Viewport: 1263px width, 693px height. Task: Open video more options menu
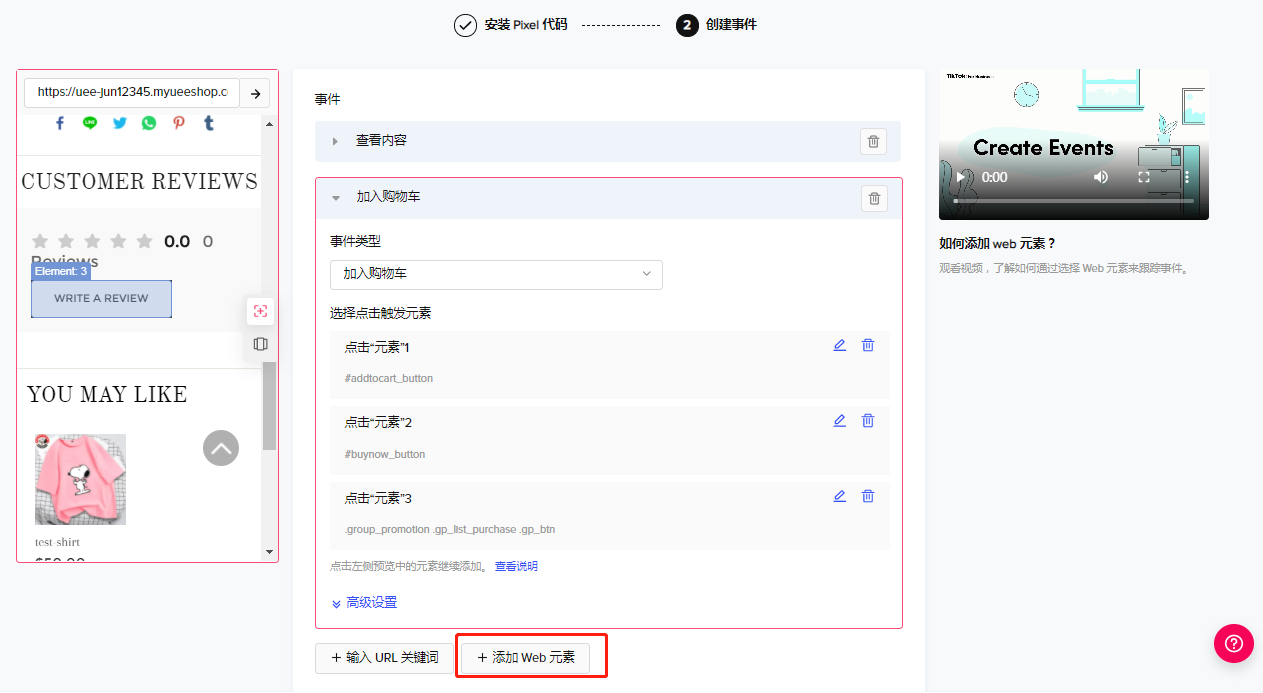coord(1187,177)
